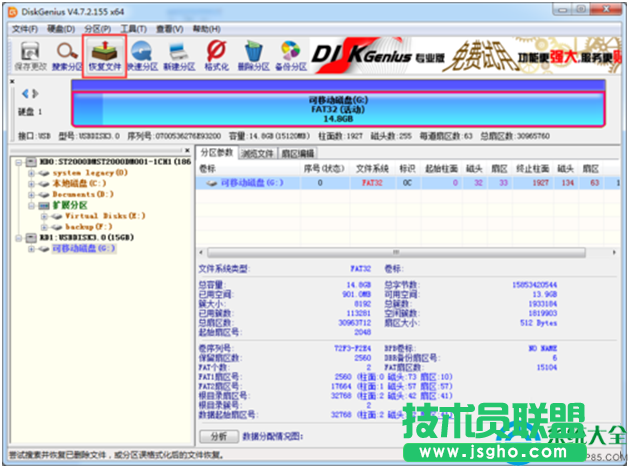Expand the 可移动磁盘 (G:) tree node
This screenshot has height=468, width=630.
(x=31, y=249)
